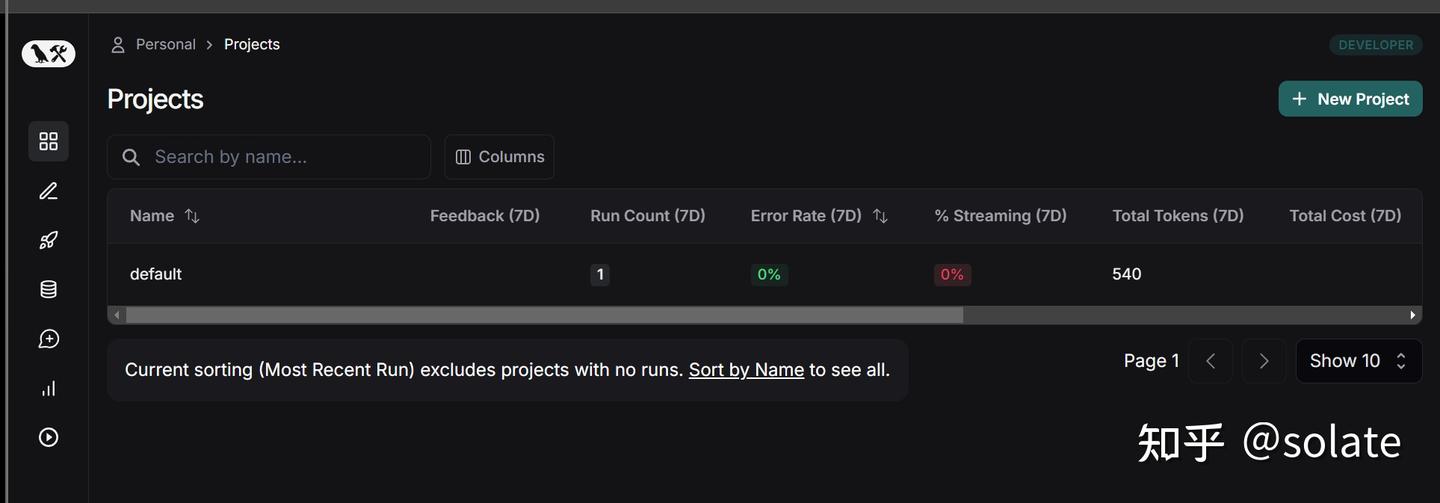The height and width of the screenshot is (503, 1440).
Task: Click the horizontal table scrollbar thumb
Action: pos(544,315)
